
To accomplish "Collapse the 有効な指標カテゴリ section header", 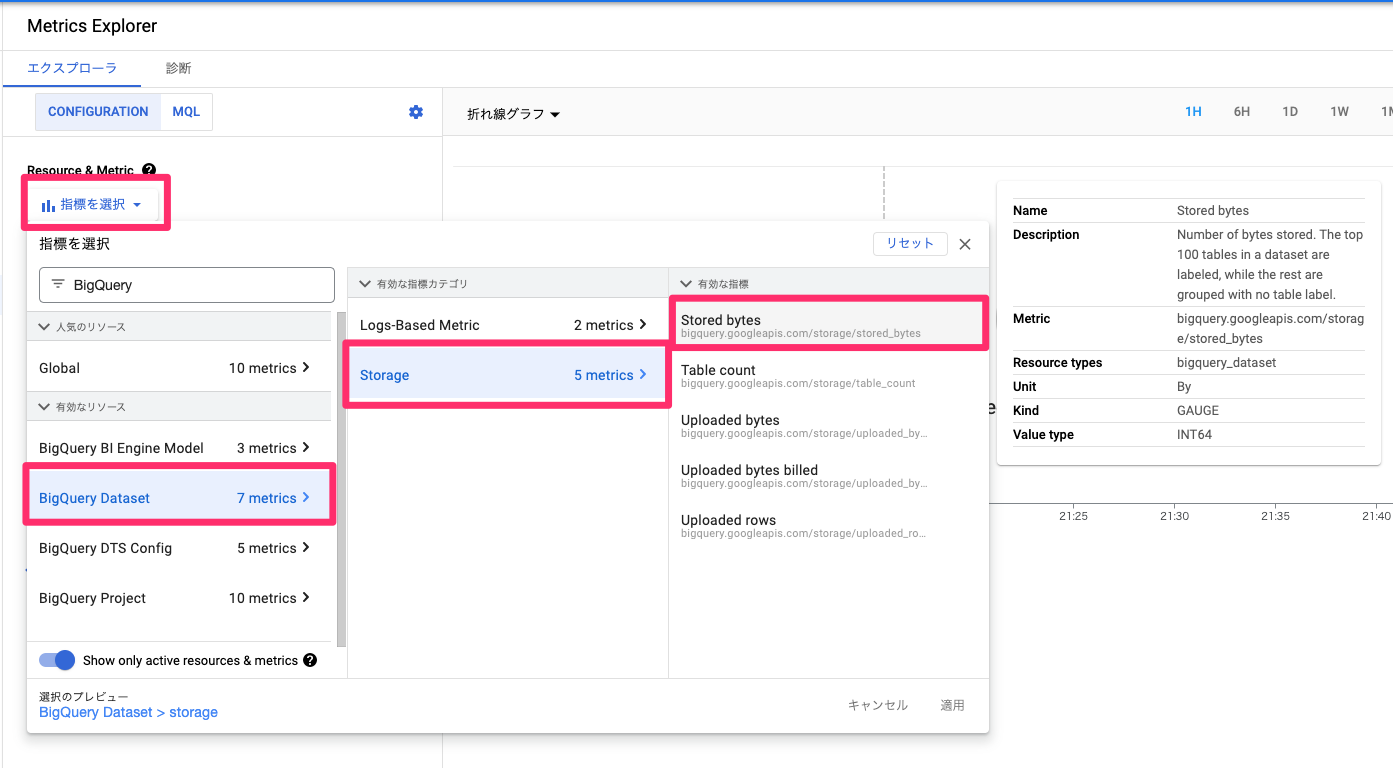I will pos(365,284).
